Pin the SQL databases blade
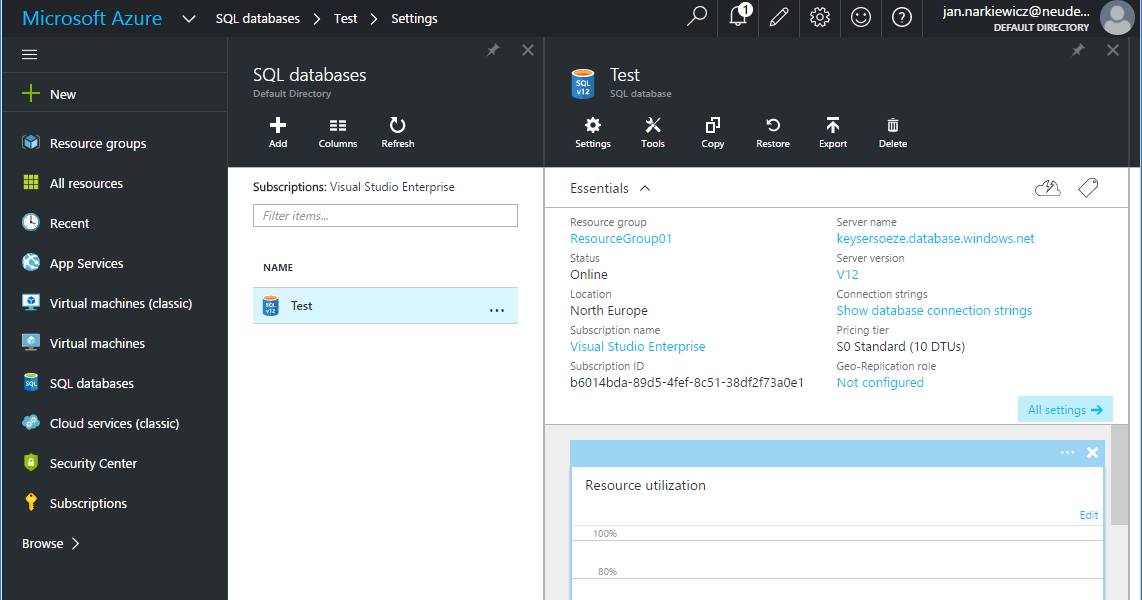This screenshot has width=1142, height=600. (492, 49)
